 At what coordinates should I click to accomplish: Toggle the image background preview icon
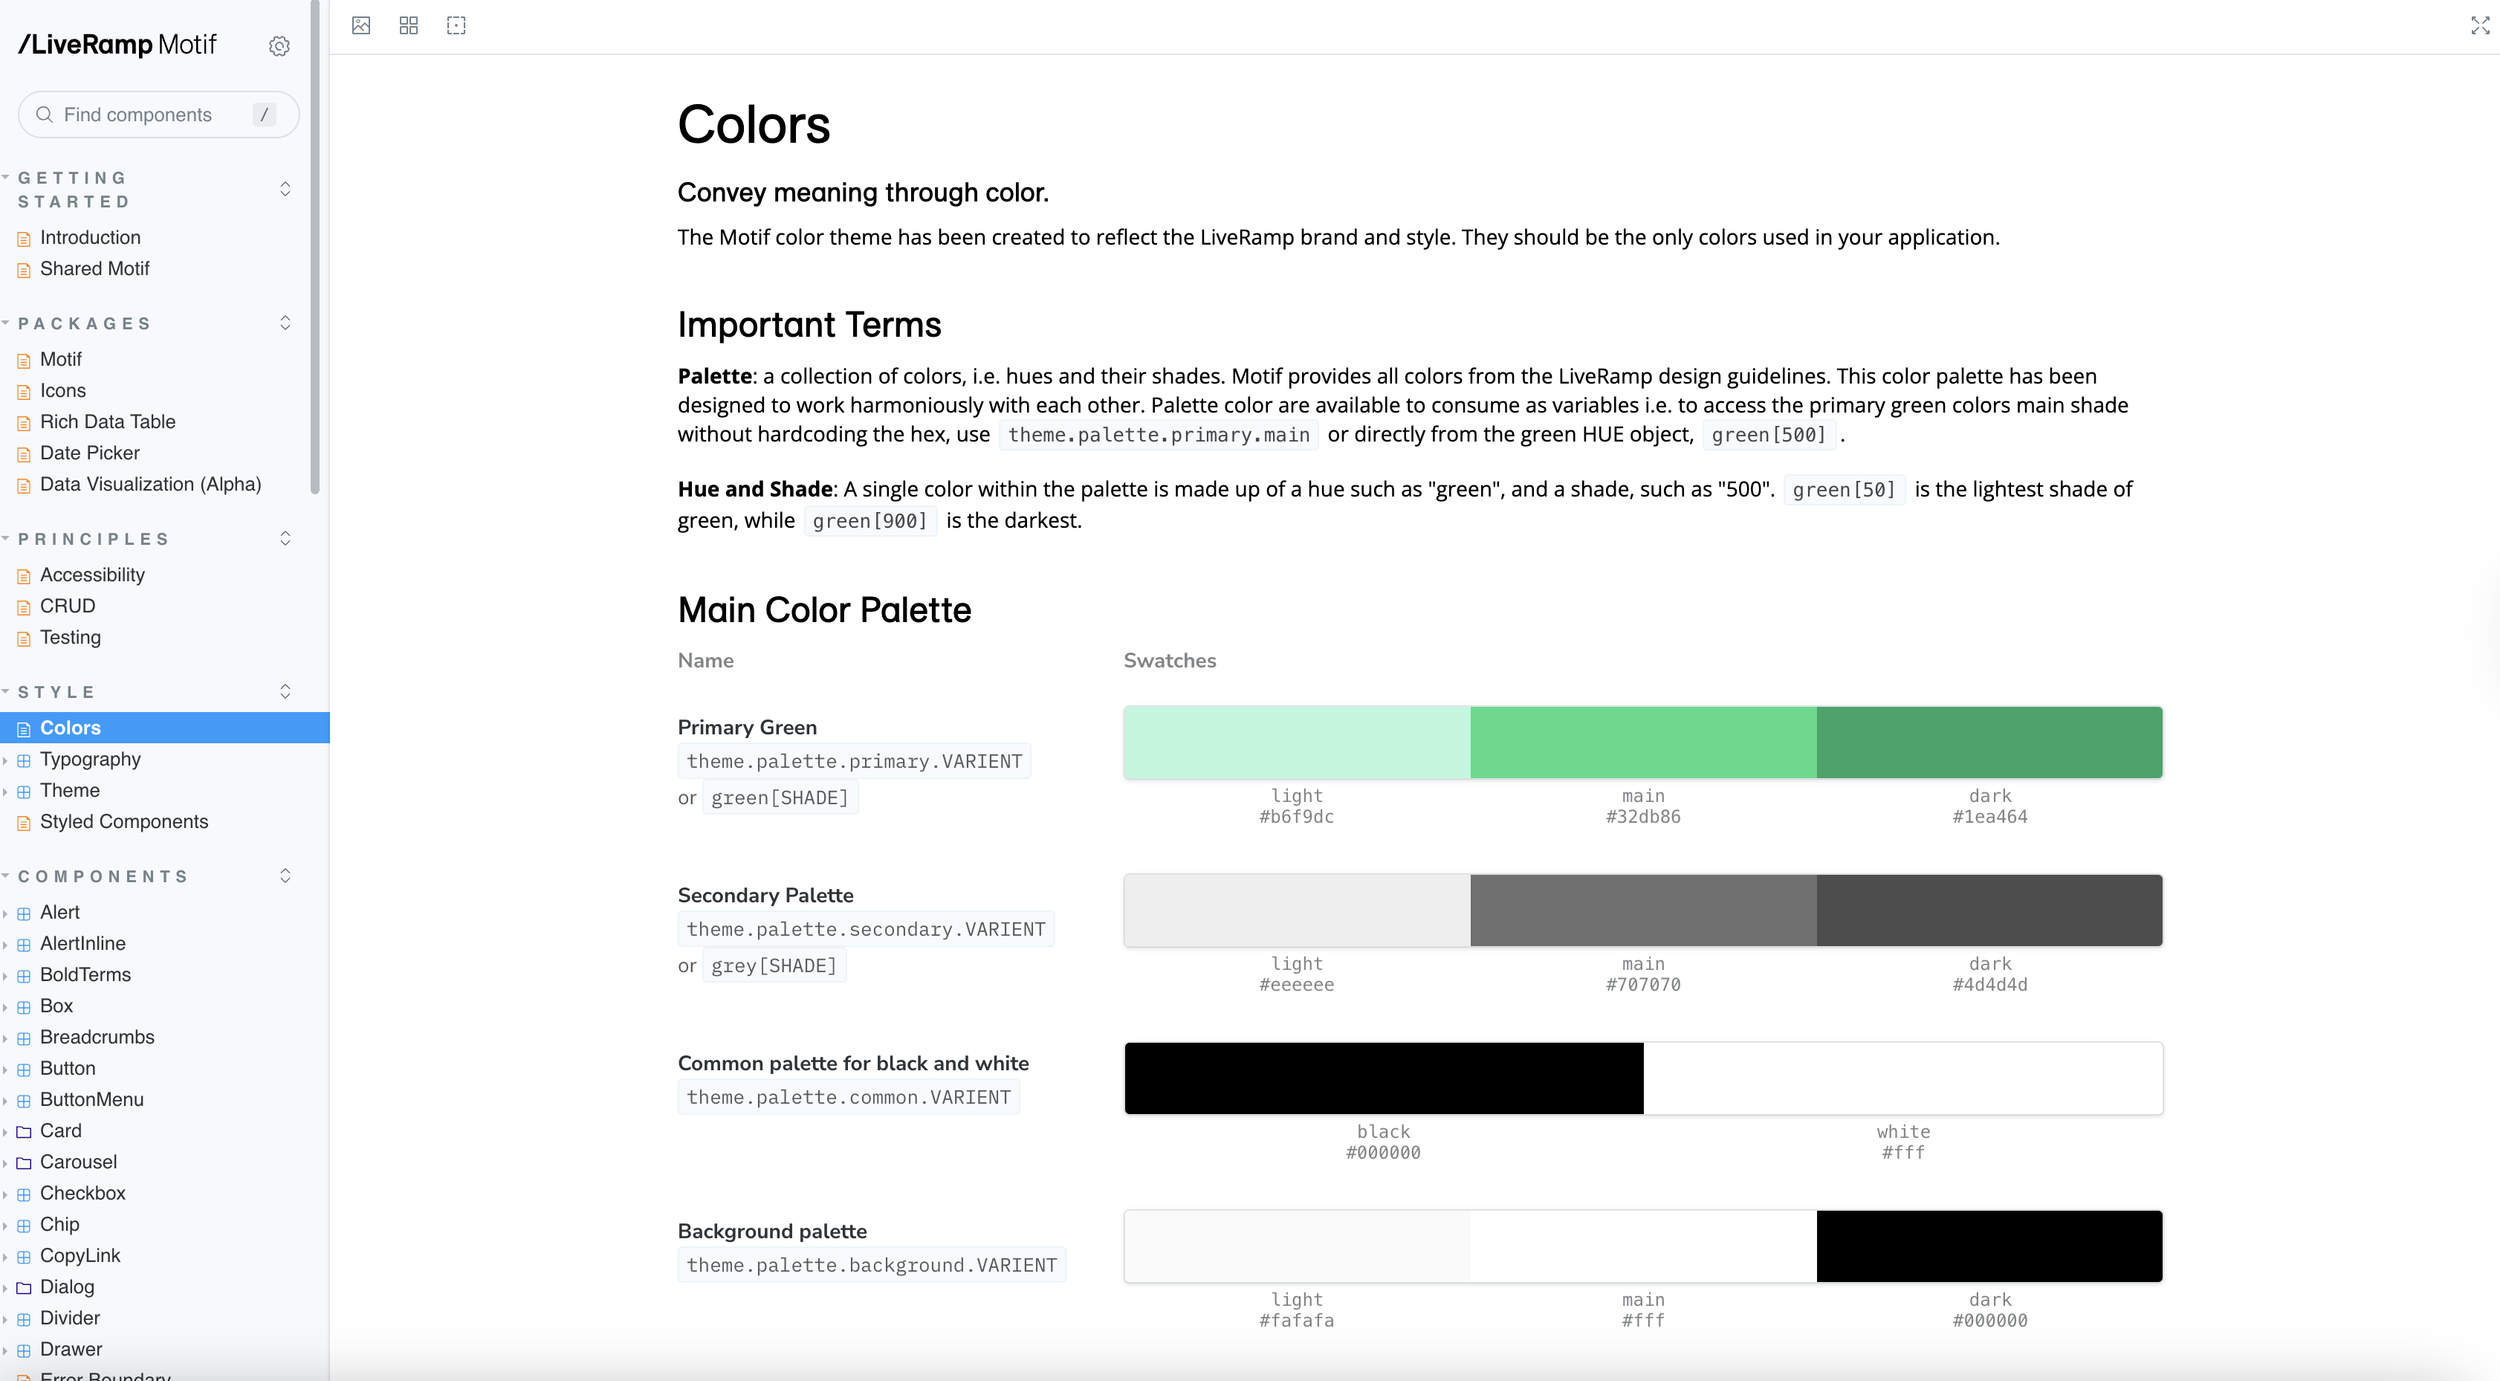tap(361, 26)
